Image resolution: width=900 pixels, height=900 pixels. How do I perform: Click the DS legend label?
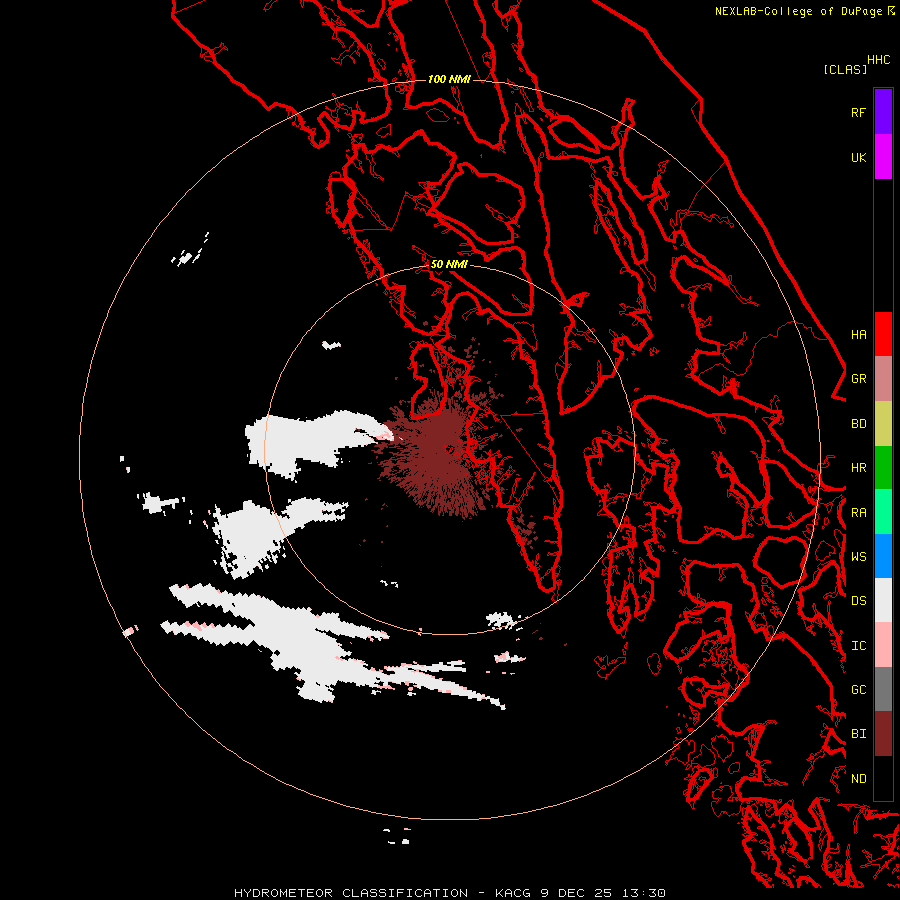858,600
